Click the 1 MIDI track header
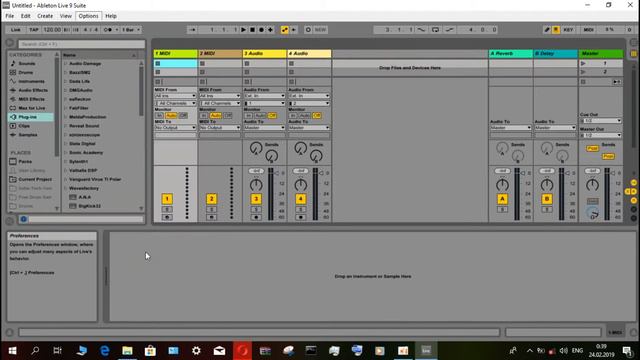The image size is (640, 360). pyautogui.click(x=176, y=53)
